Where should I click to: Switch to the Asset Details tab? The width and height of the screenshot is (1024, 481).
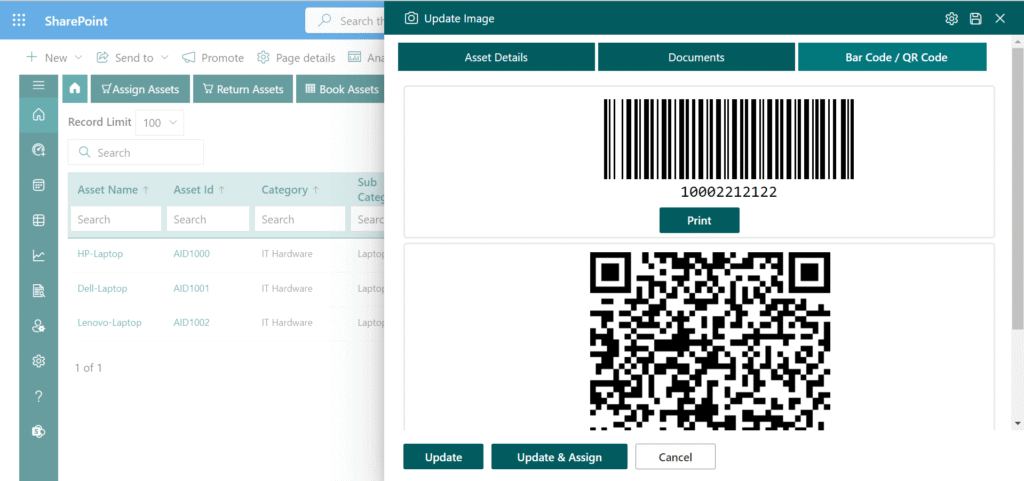tap(496, 57)
